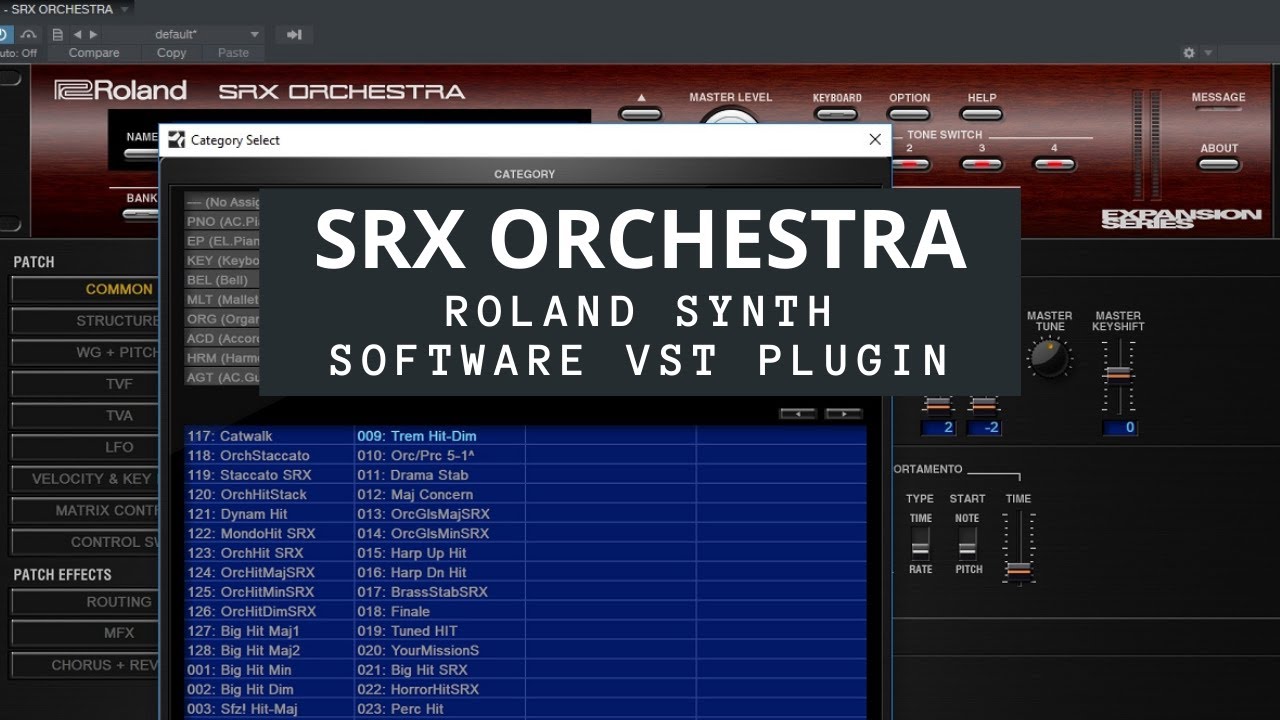This screenshot has width=1280, height=720.
Task: Click the Master Keyshift value field 0
Action: coord(1120,428)
